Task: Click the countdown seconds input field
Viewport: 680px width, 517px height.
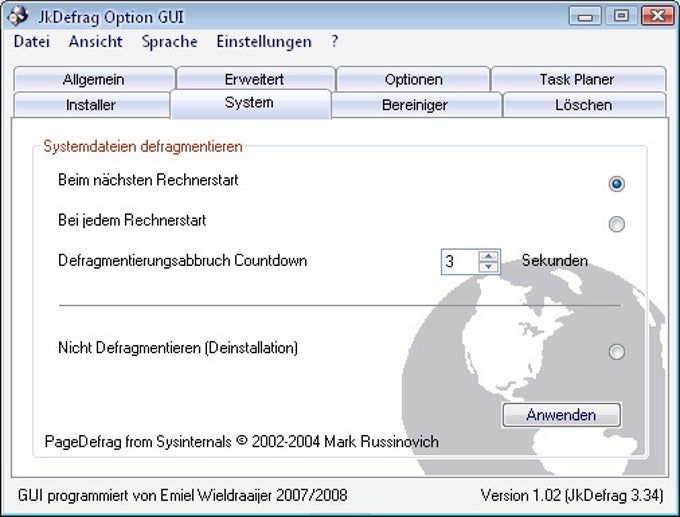Action: (460, 262)
